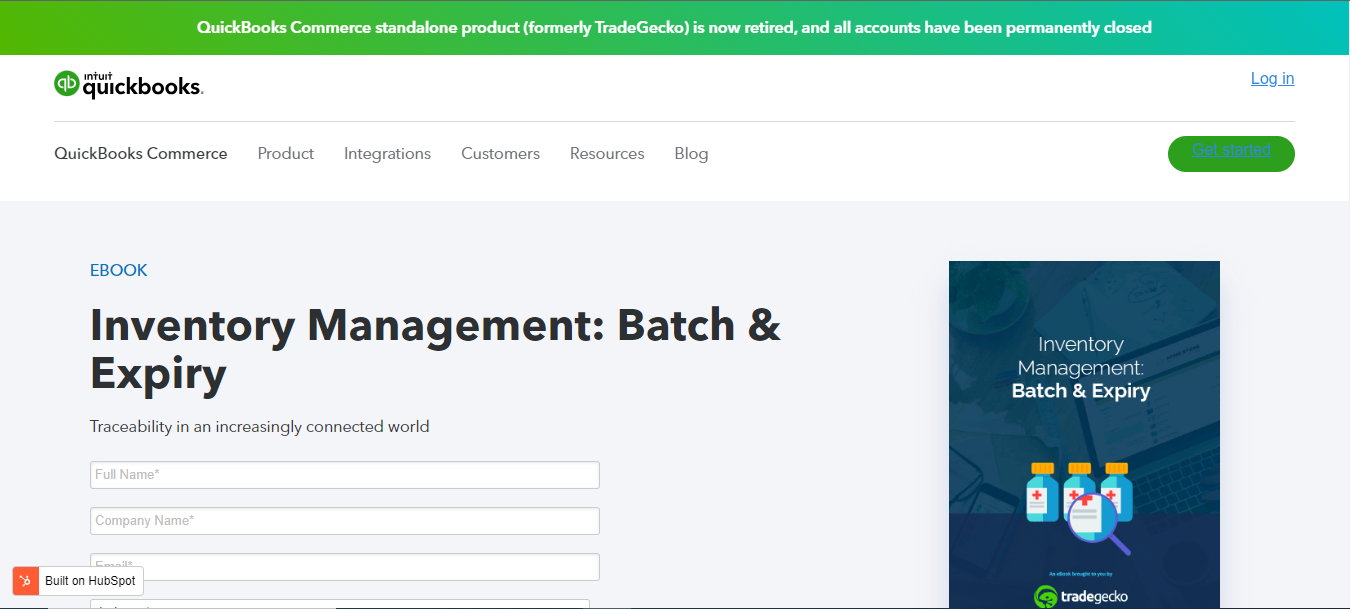Open the Resources menu
1350x609 pixels.
click(607, 153)
